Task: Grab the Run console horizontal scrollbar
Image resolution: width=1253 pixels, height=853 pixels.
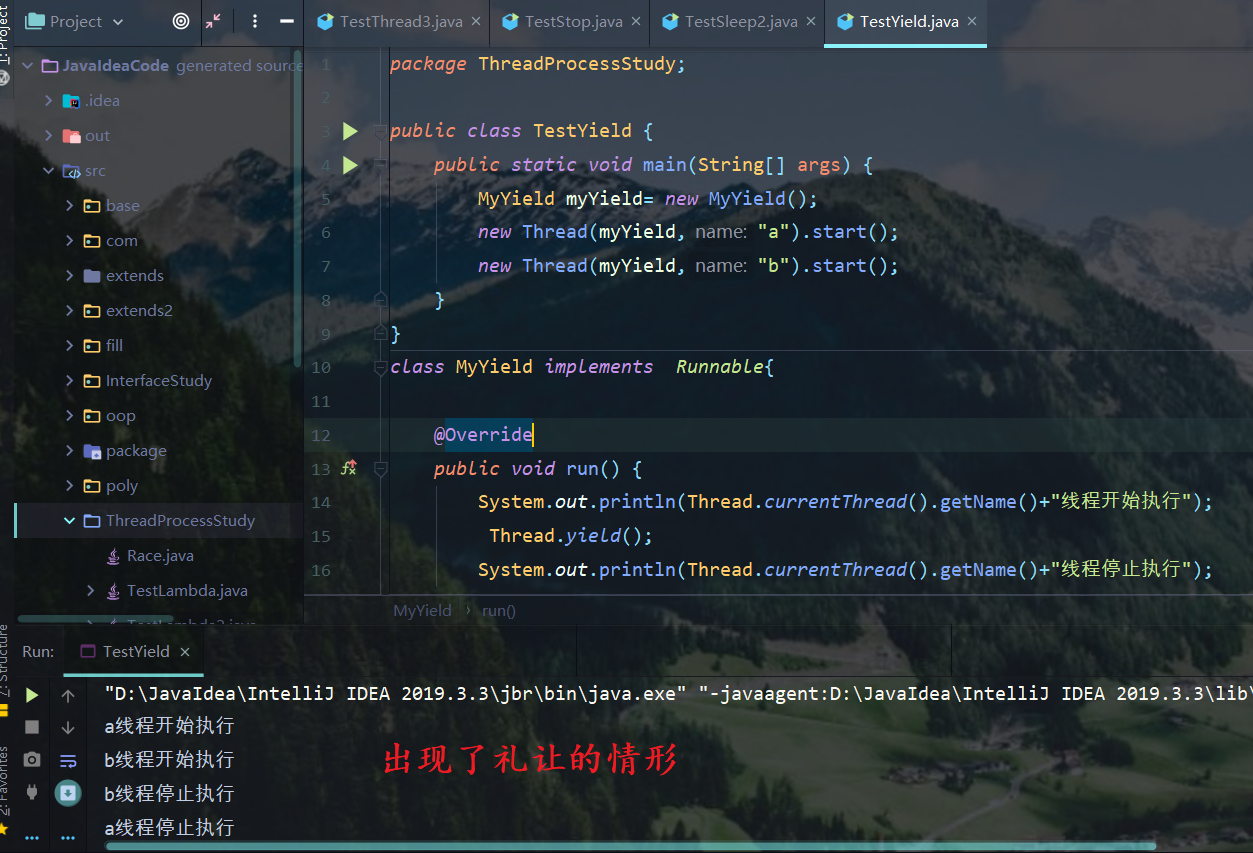Action: [x=632, y=846]
